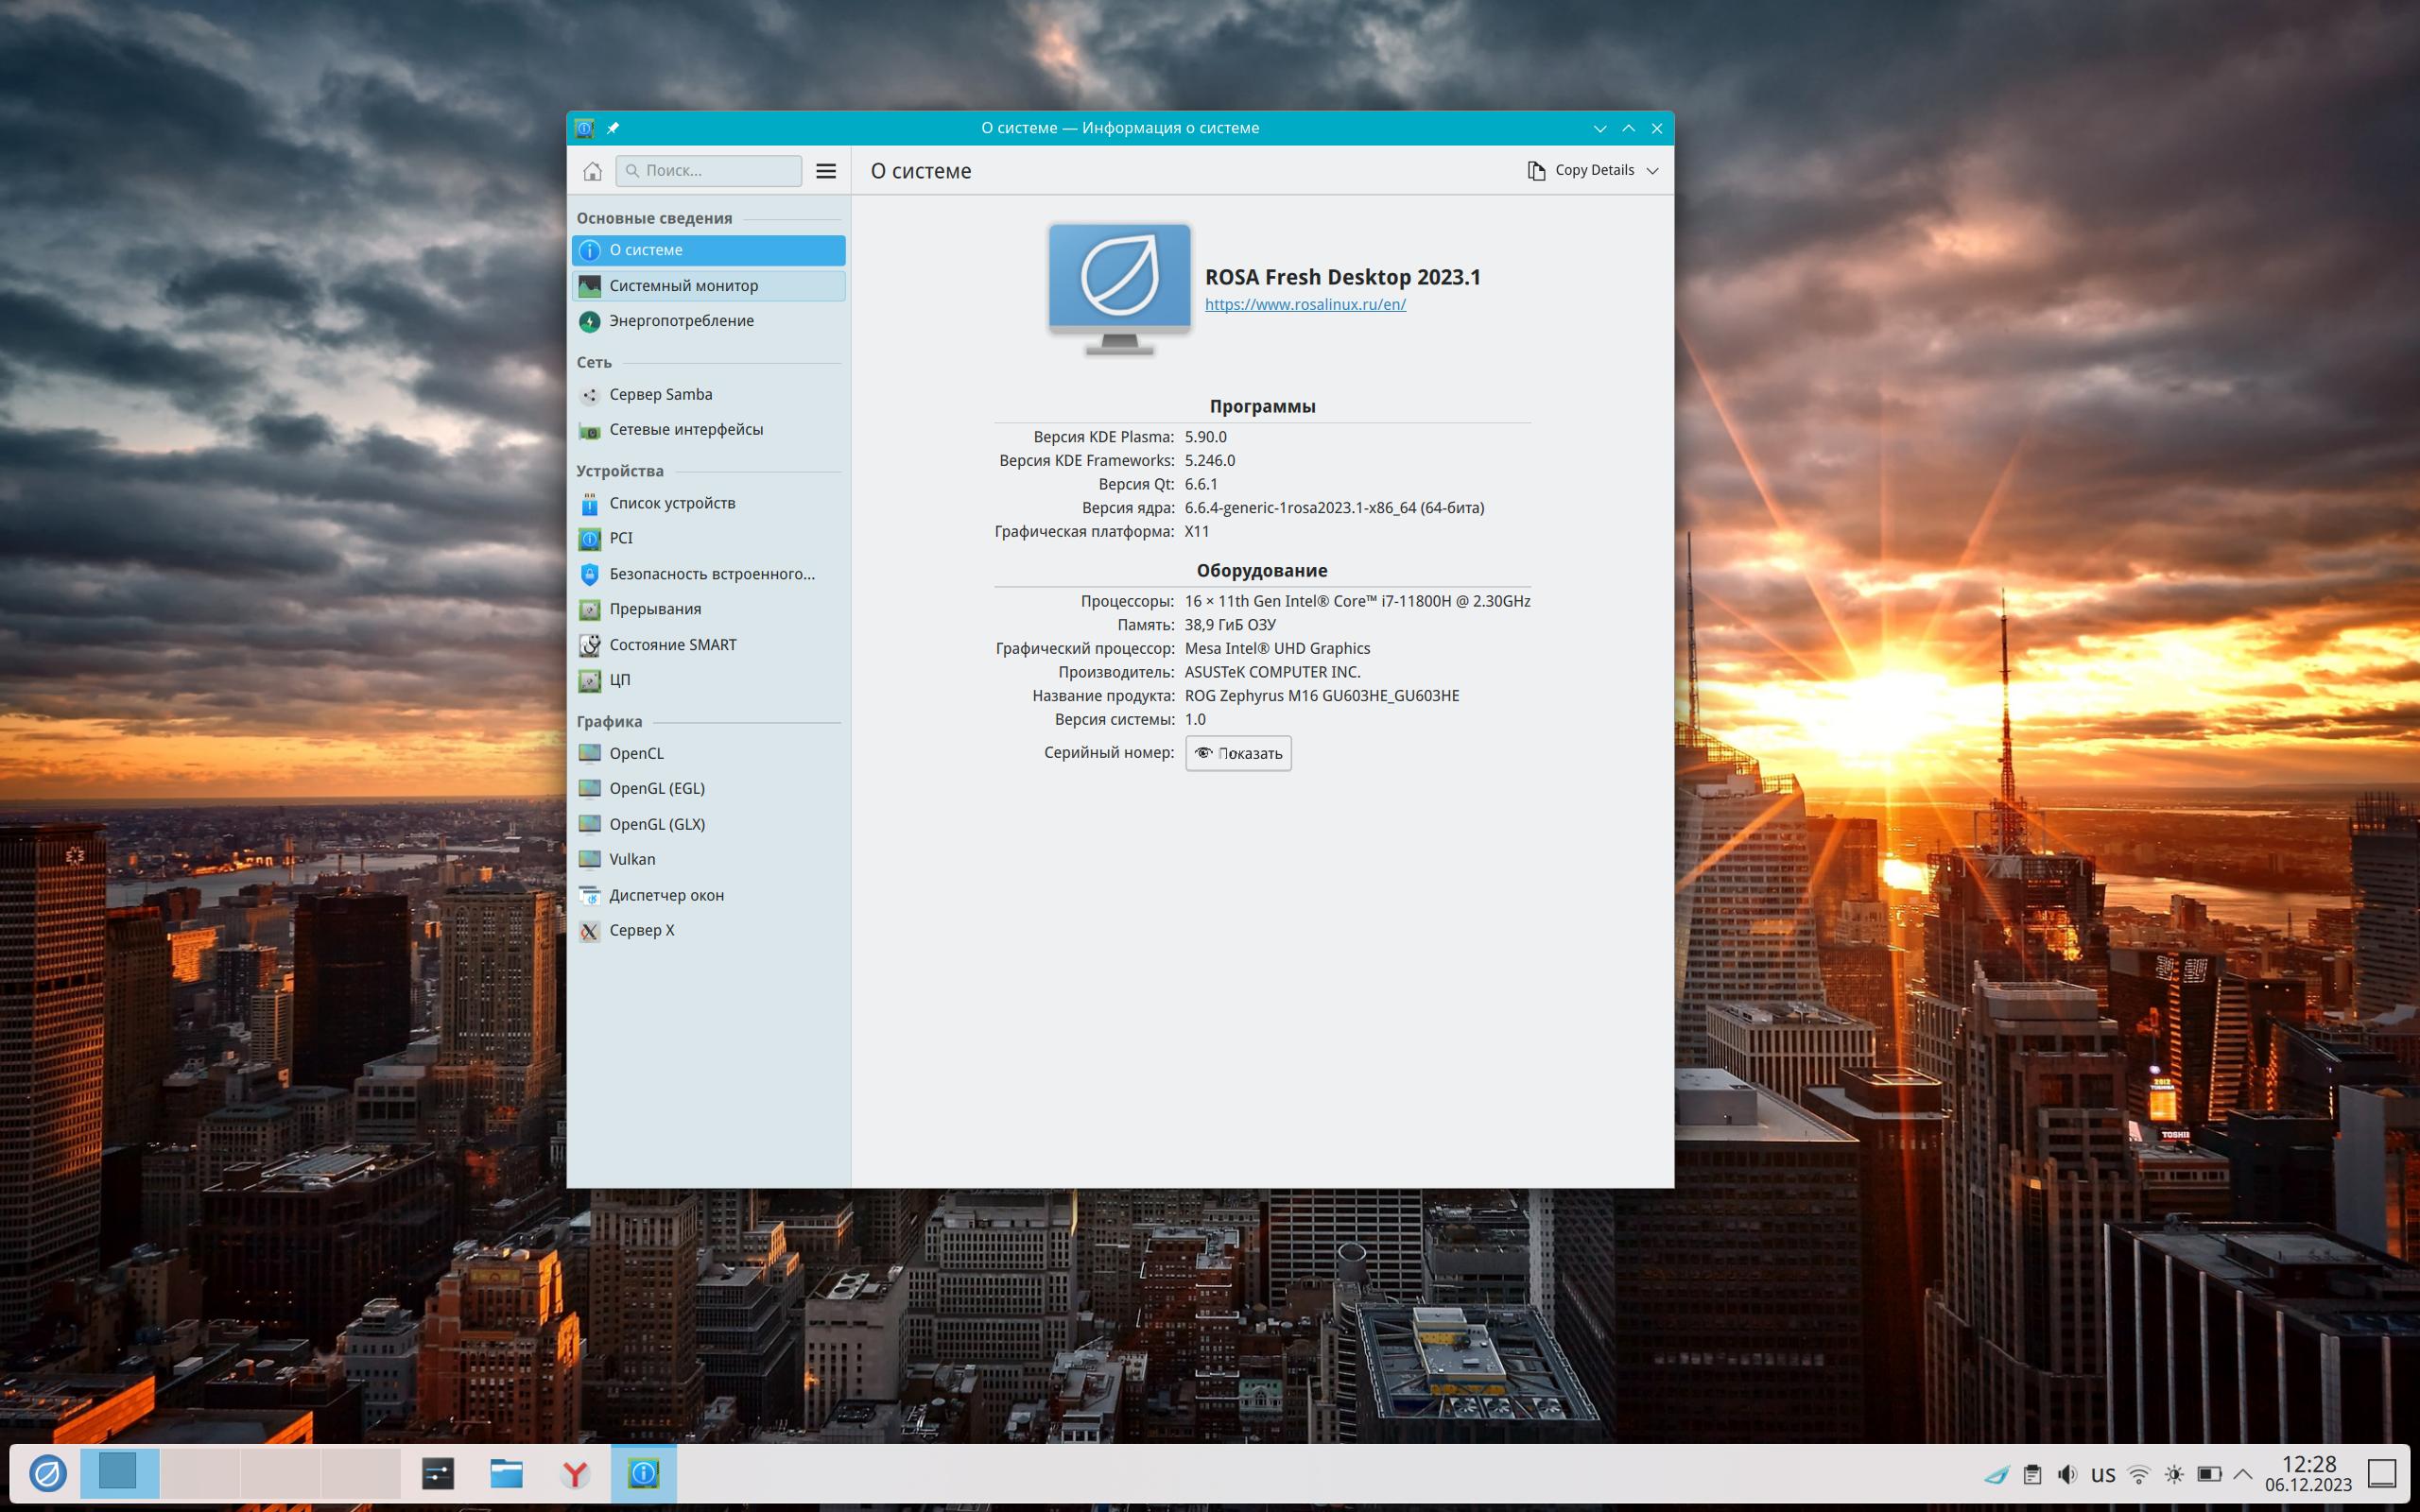Launch Yandex browser from taskbar
2420x1512 pixels.
575,1474
